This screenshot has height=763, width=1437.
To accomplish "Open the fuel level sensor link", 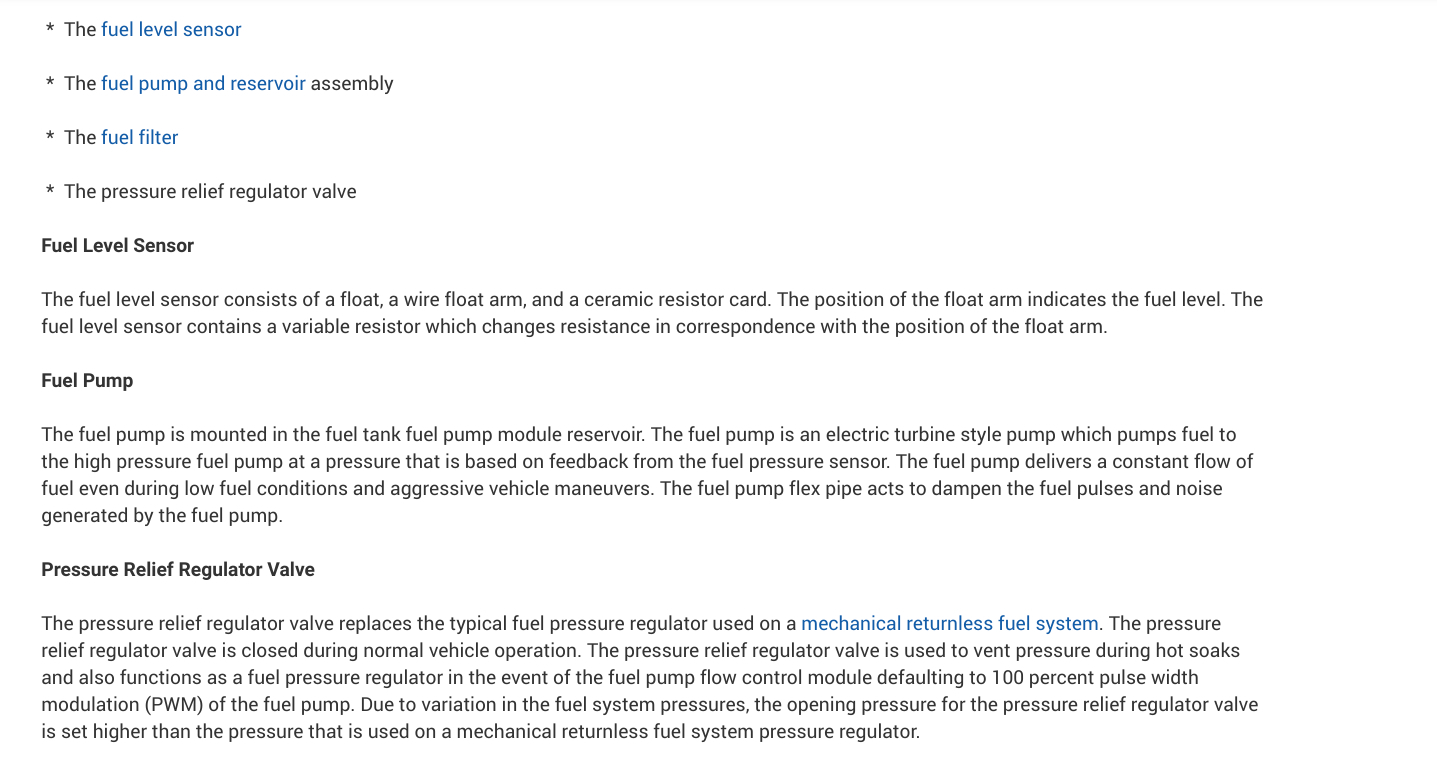I will [x=171, y=30].
